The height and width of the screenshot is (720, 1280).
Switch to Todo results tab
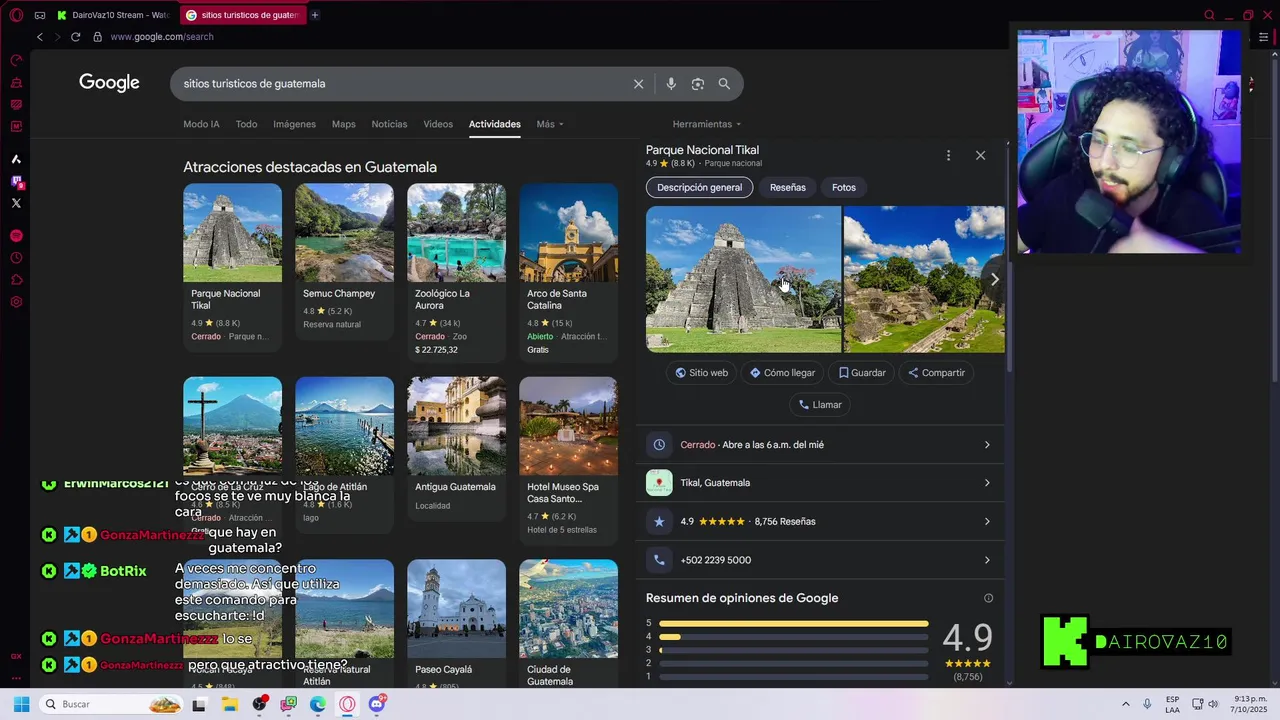(246, 124)
